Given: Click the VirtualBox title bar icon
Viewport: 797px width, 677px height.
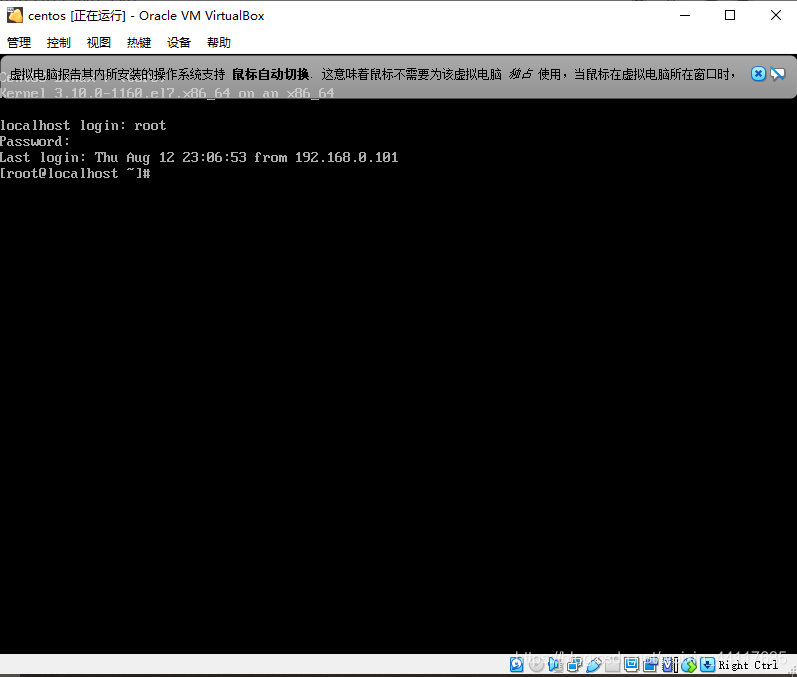Looking at the screenshot, I should pos(15,15).
